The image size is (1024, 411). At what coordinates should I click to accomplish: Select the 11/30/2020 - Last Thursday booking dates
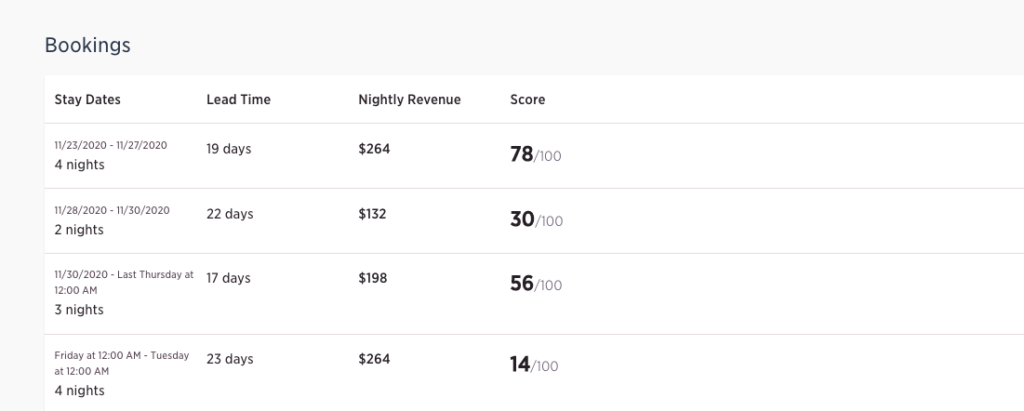[x=124, y=282]
